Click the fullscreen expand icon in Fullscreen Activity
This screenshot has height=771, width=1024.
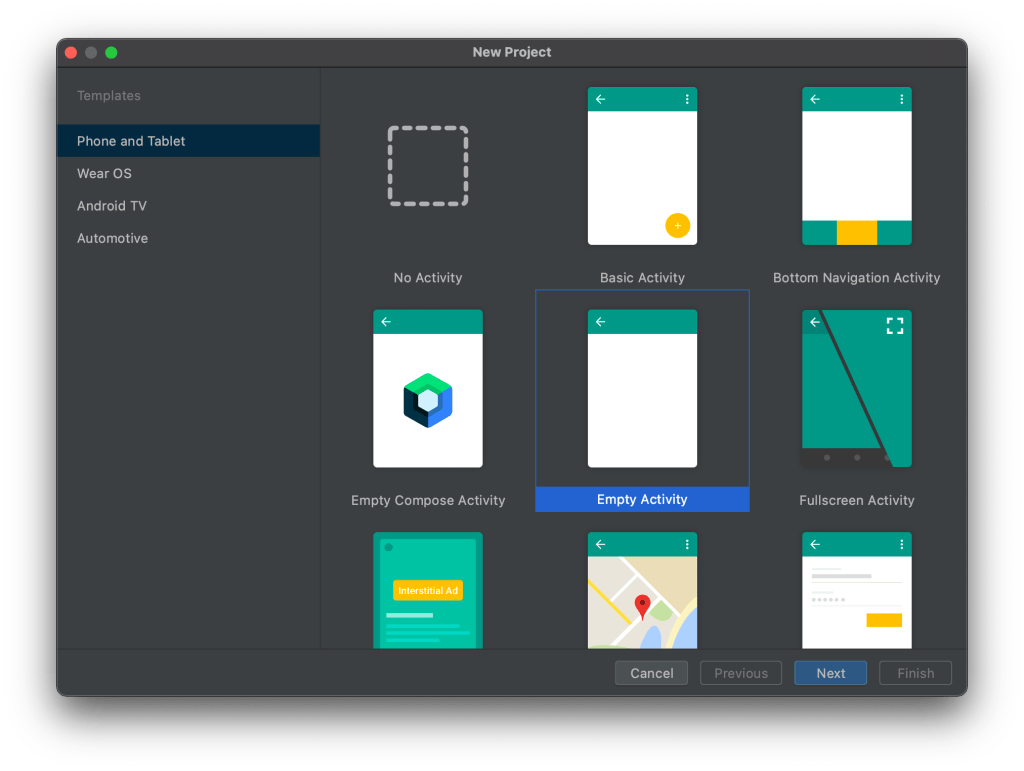pyautogui.click(x=895, y=325)
